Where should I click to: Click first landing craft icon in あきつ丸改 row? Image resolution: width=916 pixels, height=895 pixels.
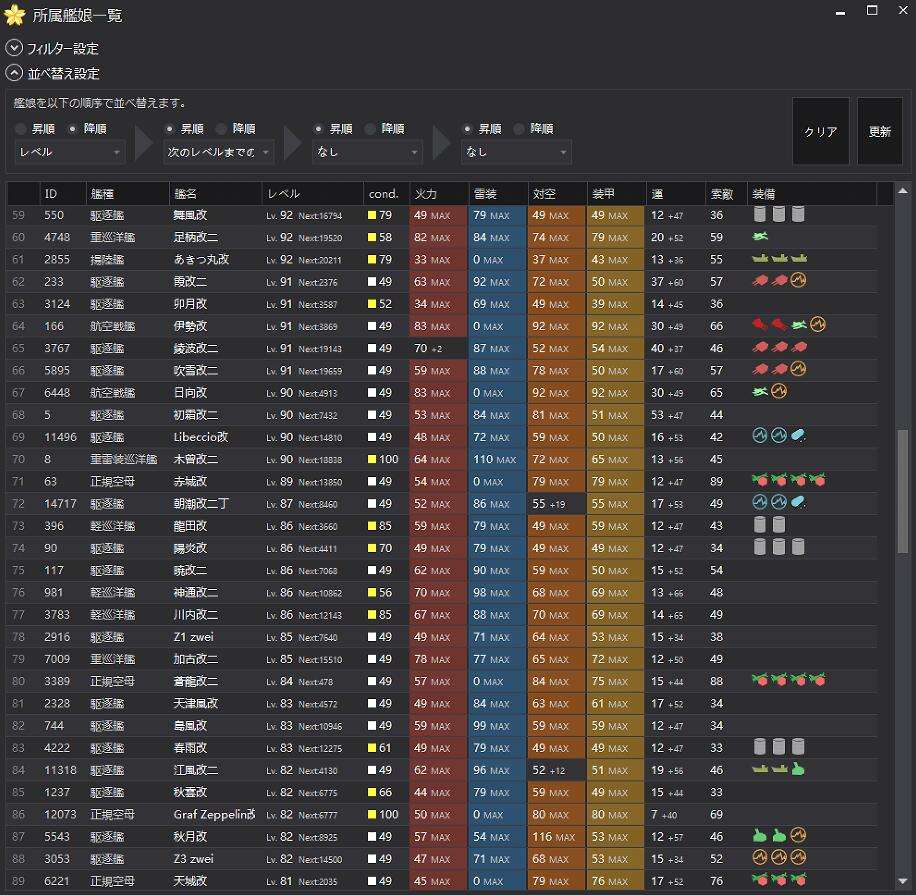[x=760, y=258]
